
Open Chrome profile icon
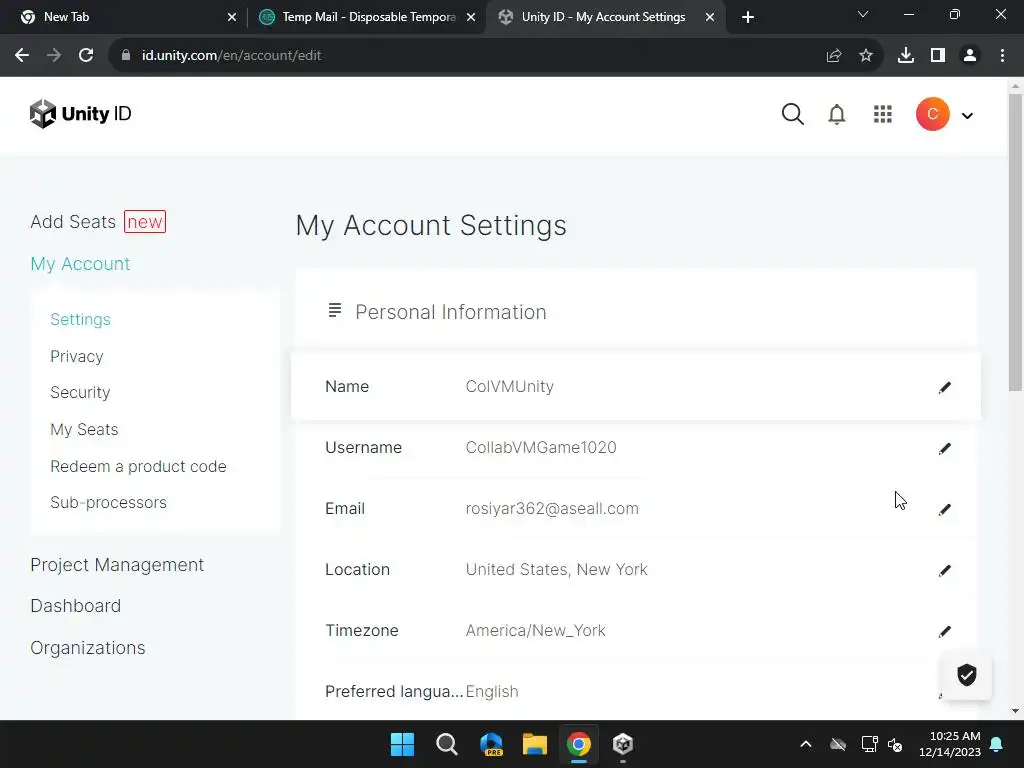pyautogui.click(x=970, y=56)
